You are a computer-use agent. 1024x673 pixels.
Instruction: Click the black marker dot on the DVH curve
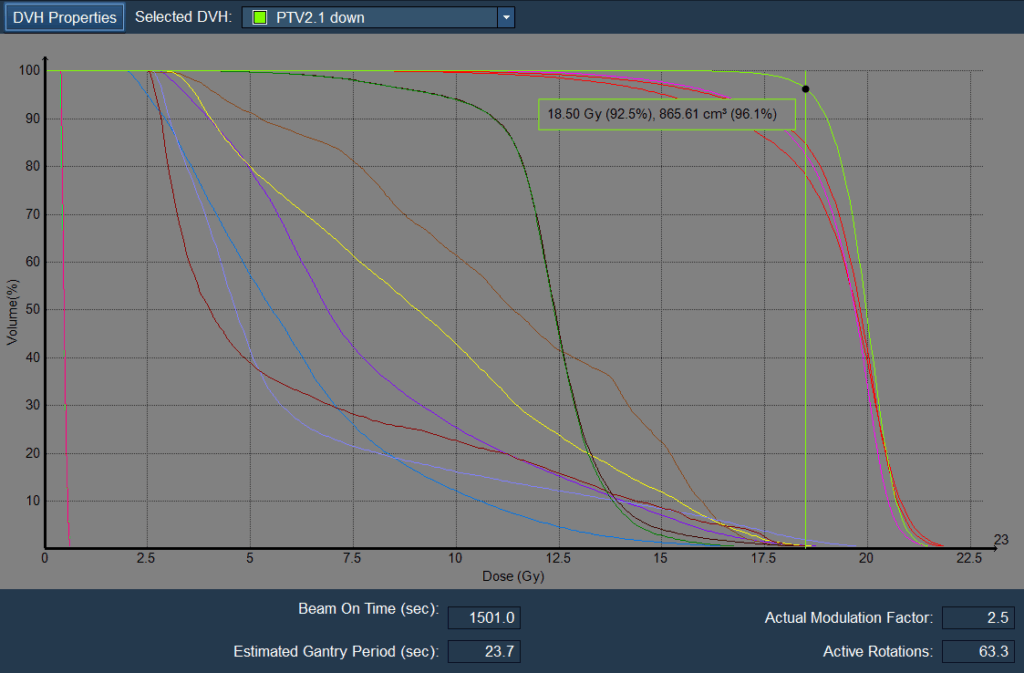click(805, 89)
